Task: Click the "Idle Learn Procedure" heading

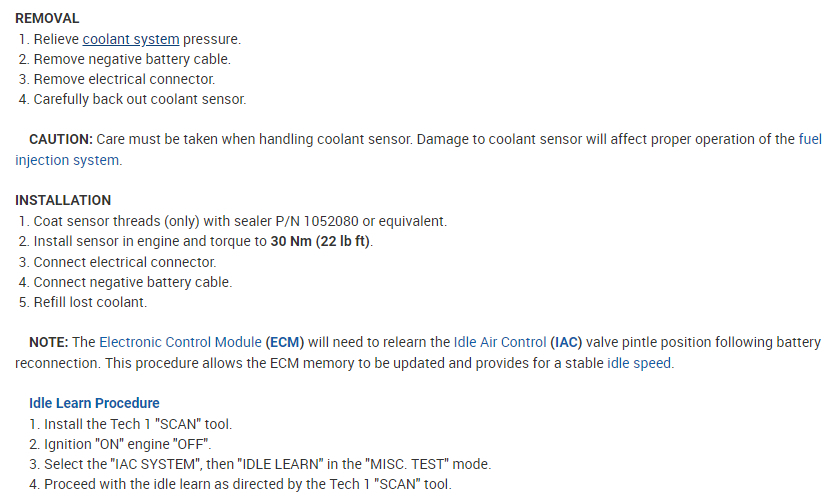Action: tap(94, 403)
